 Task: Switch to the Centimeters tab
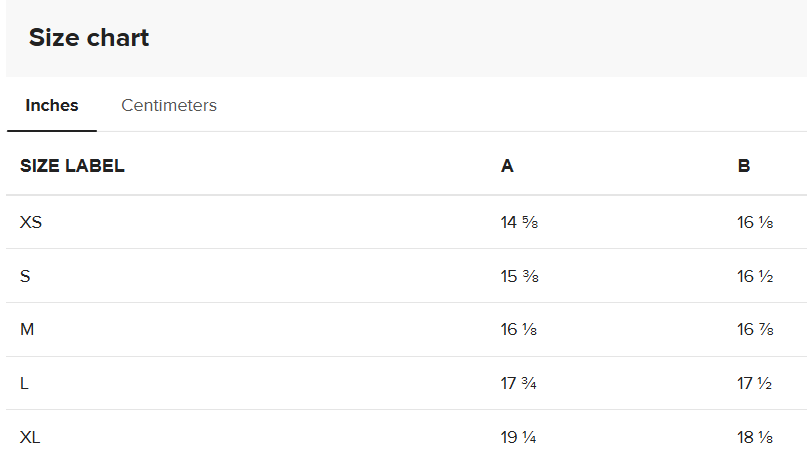pyautogui.click(x=169, y=105)
